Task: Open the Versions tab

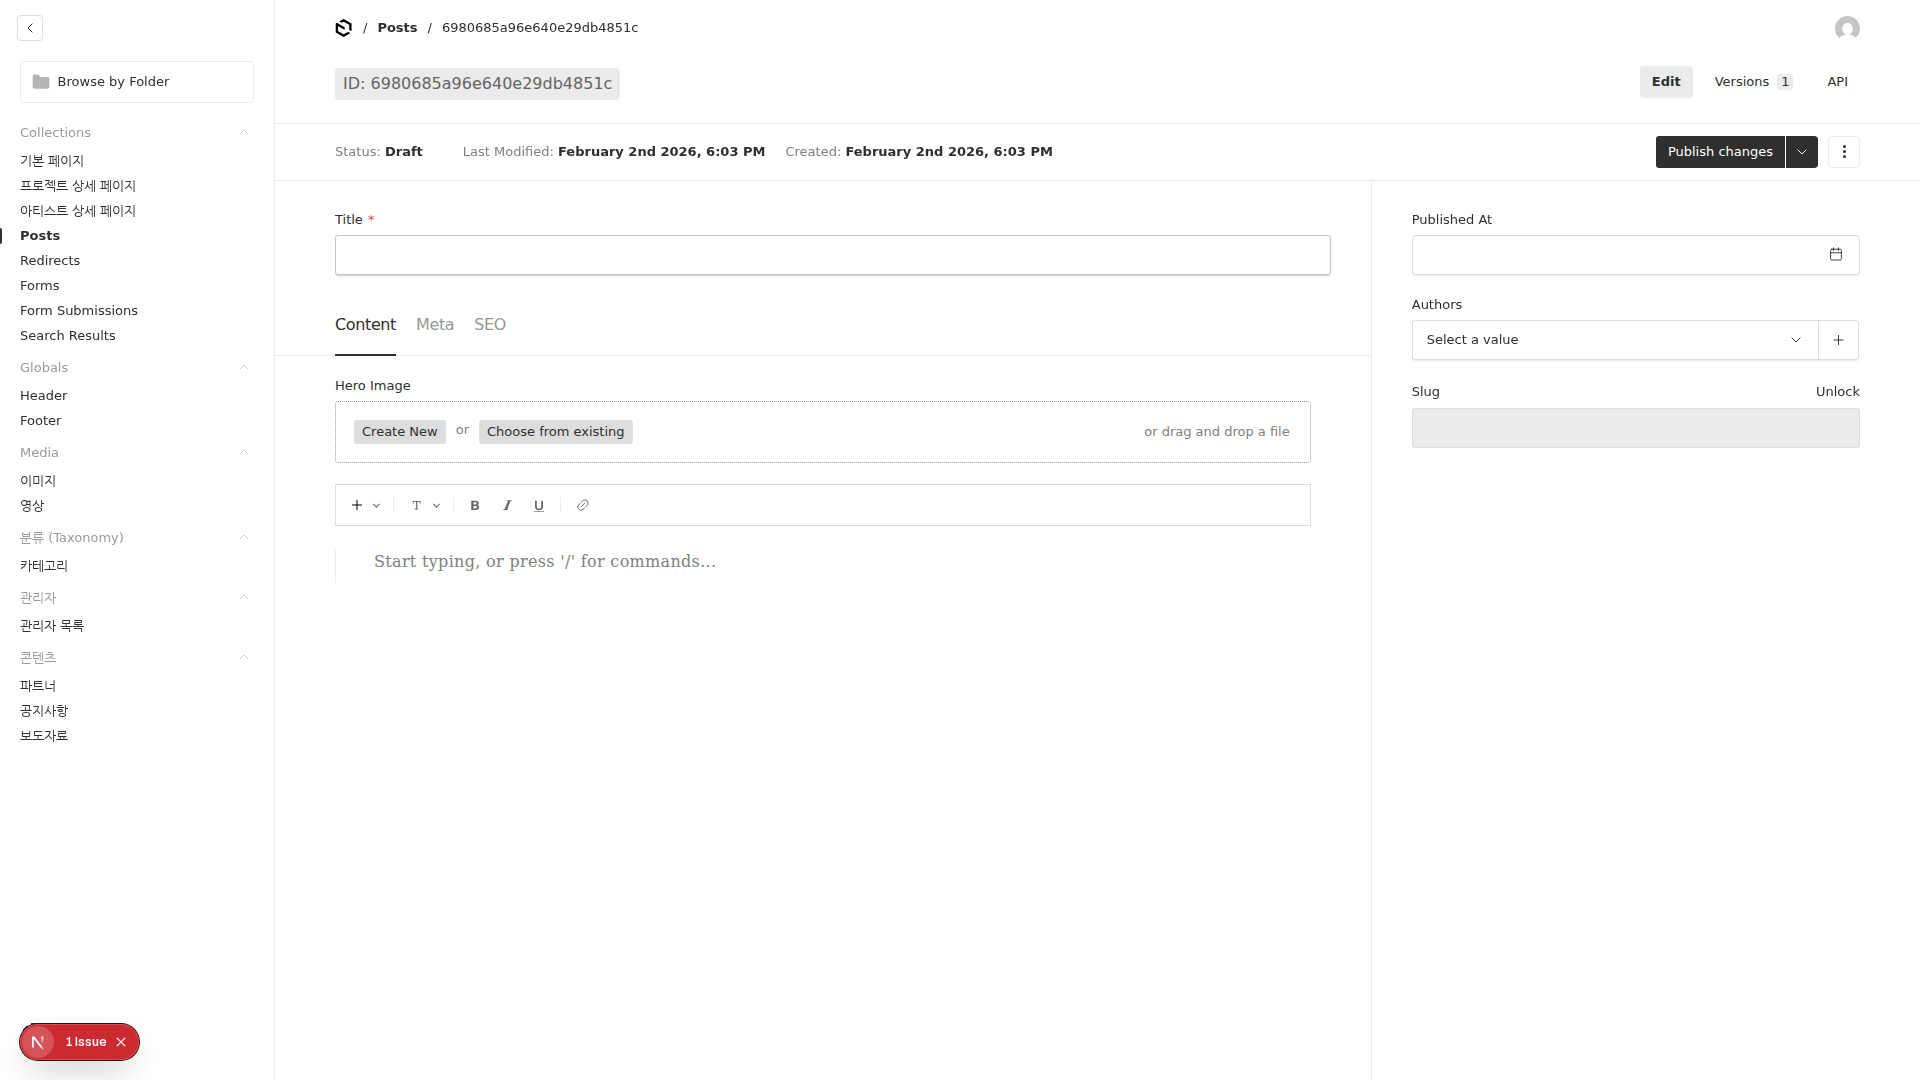Action: [1752, 82]
